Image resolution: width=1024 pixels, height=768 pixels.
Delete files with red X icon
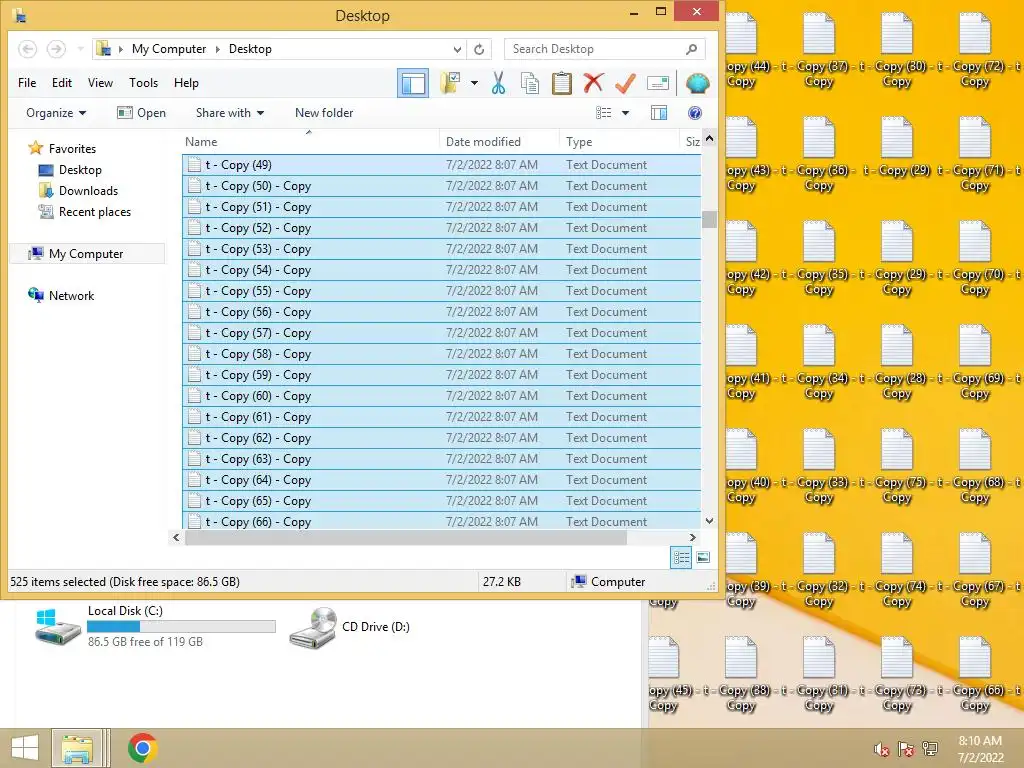(x=593, y=83)
